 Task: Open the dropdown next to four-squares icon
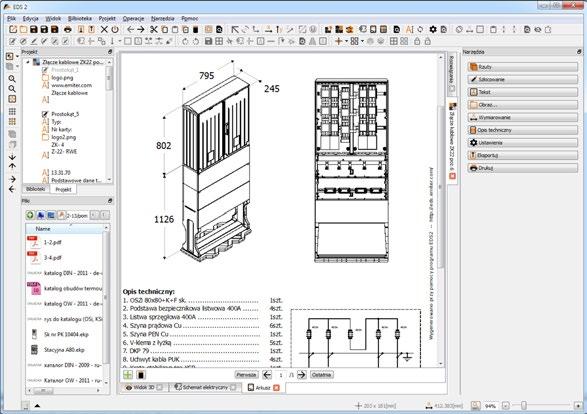362,41
